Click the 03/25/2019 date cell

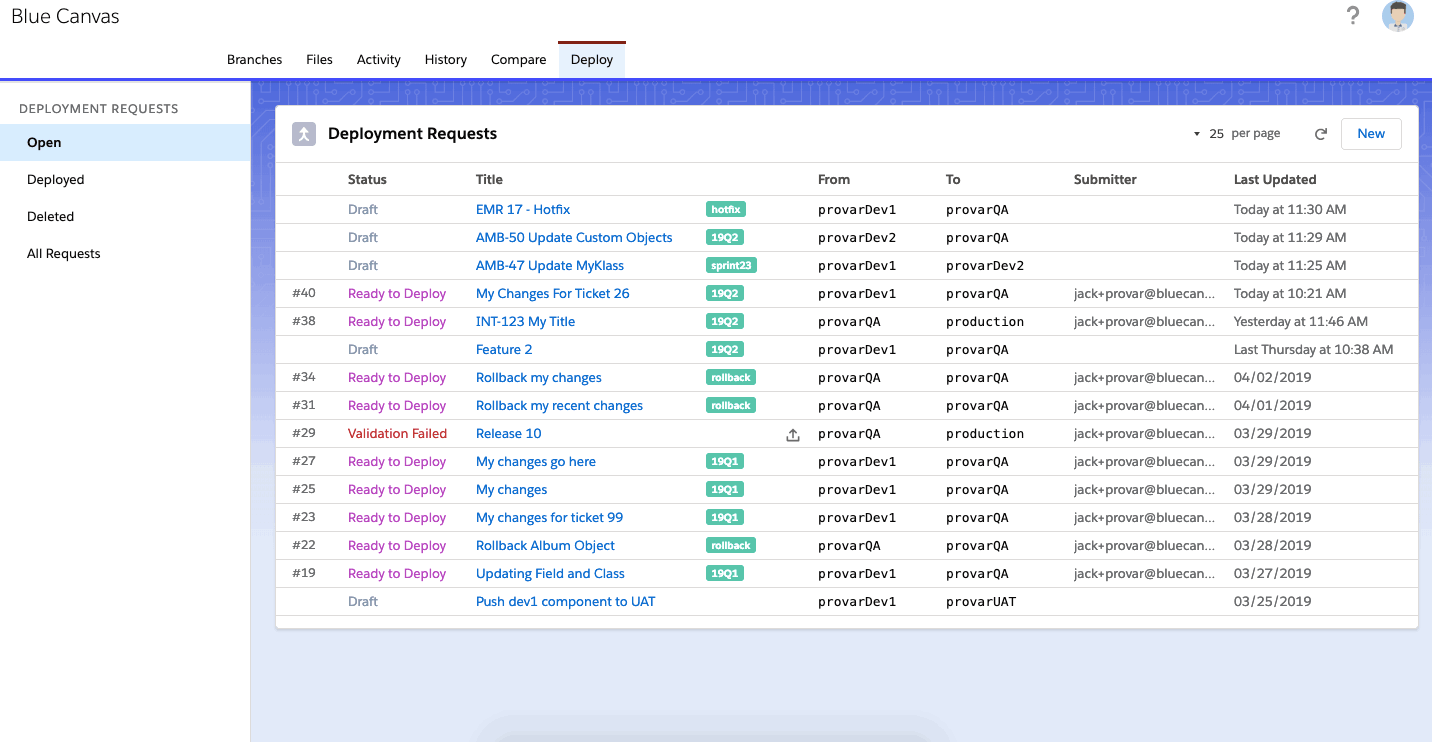pyautogui.click(x=1272, y=602)
